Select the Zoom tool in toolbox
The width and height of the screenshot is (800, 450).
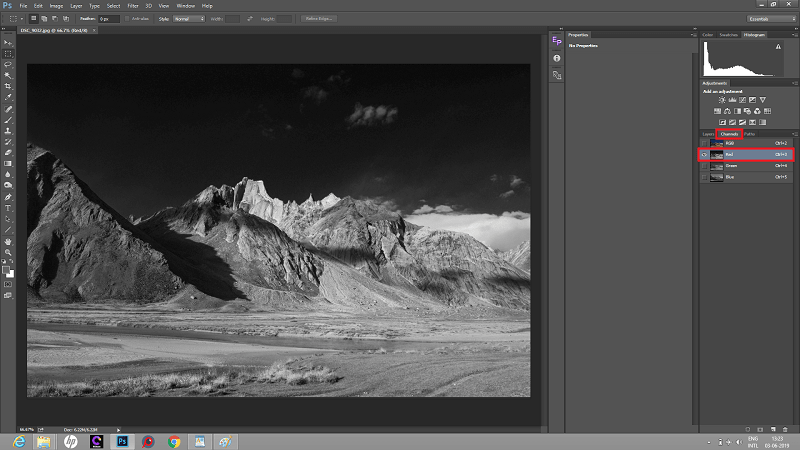coord(8,251)
